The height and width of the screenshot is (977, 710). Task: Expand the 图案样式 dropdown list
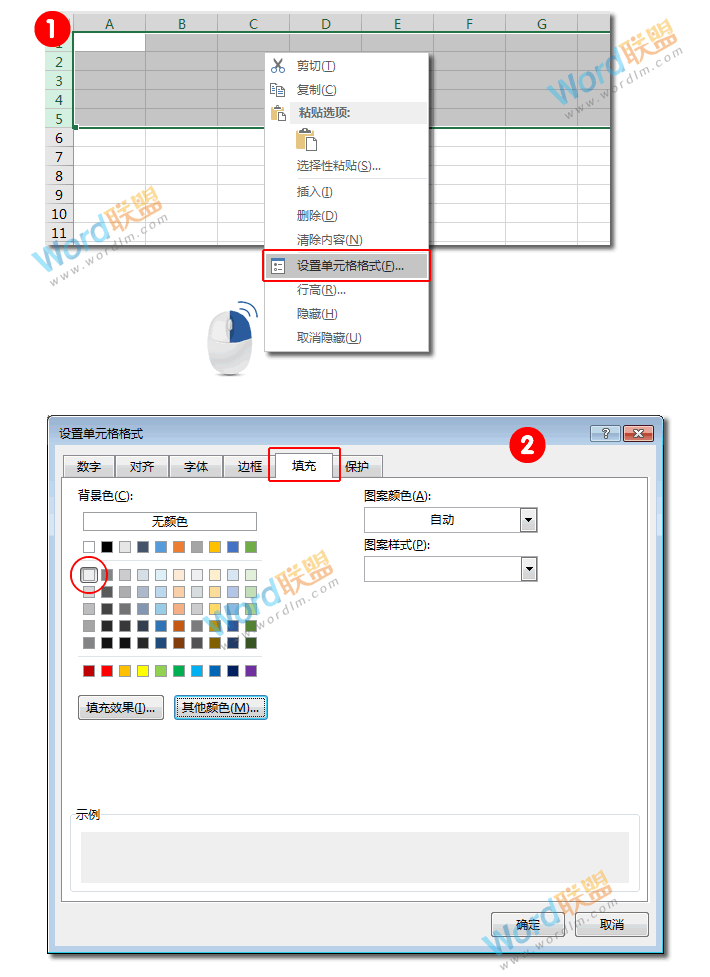(x=529, y=569)
